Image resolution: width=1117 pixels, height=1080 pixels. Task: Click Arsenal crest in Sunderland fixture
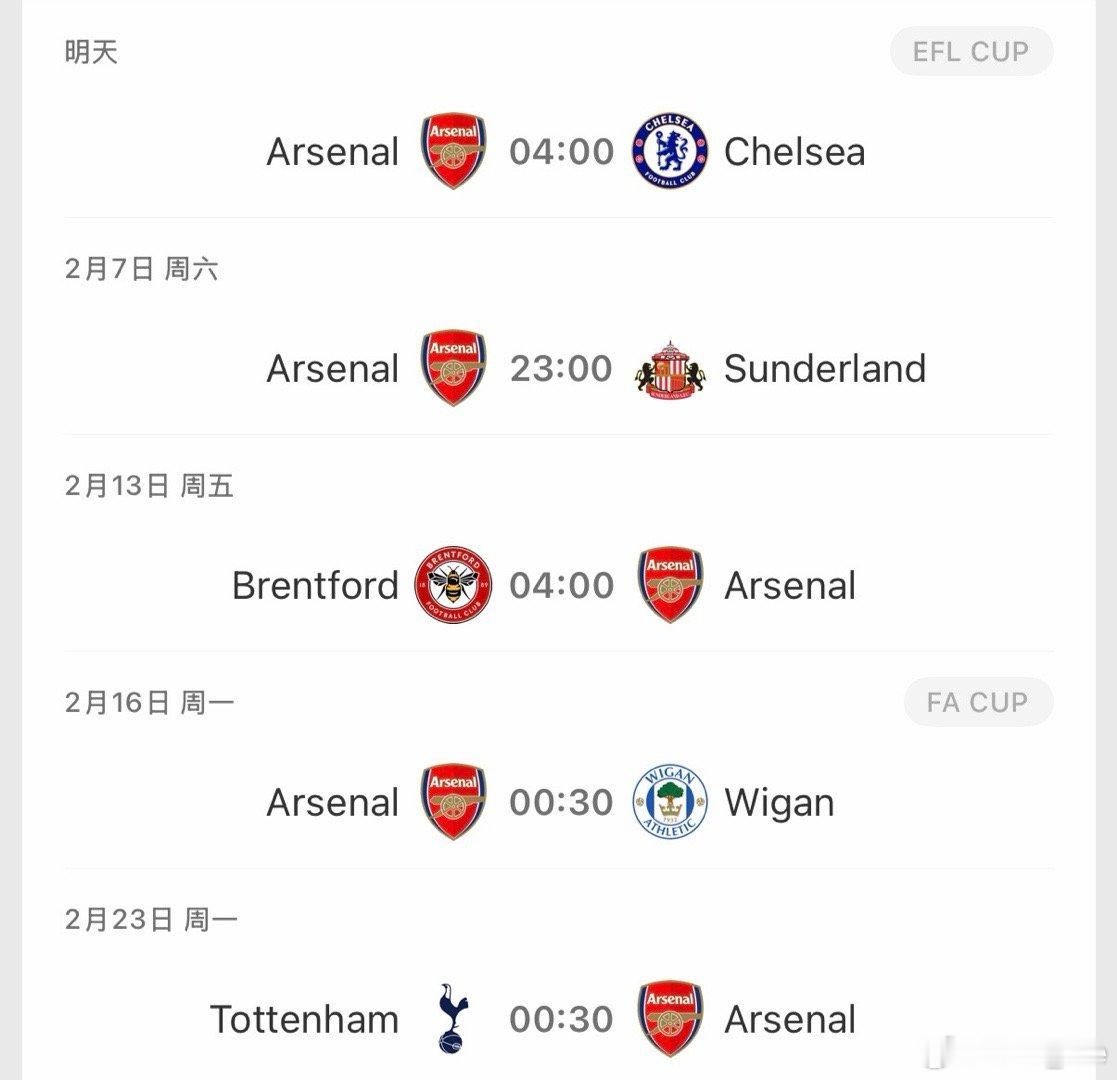(453, 368)
